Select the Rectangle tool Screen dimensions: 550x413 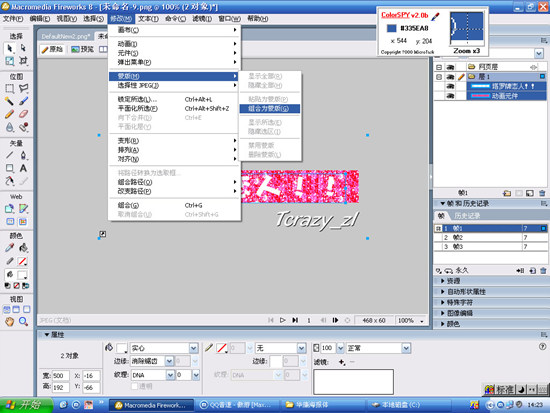(x=9, y=168)
